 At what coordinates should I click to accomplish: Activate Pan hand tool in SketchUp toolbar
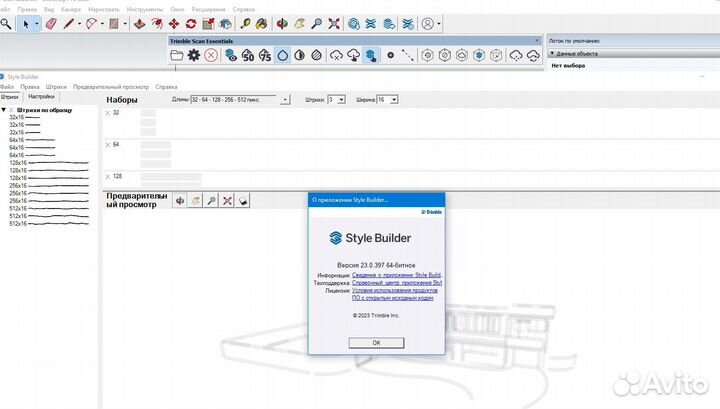[299, 24]
